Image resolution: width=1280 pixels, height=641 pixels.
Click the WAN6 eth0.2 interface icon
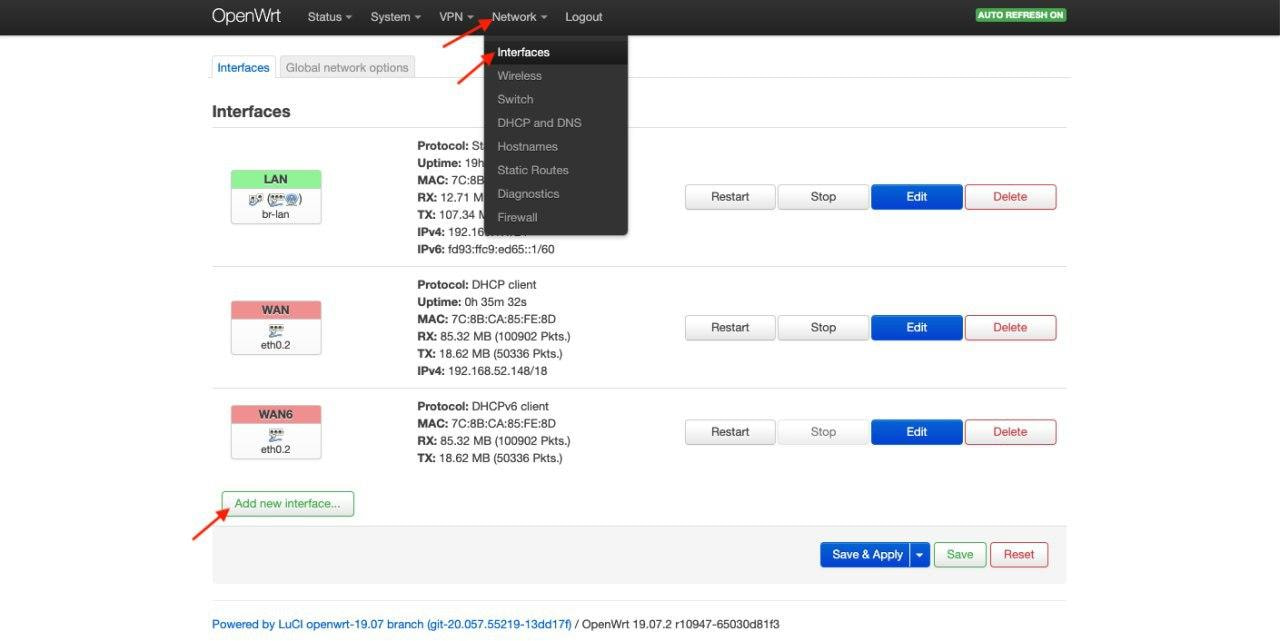[275, 435]
